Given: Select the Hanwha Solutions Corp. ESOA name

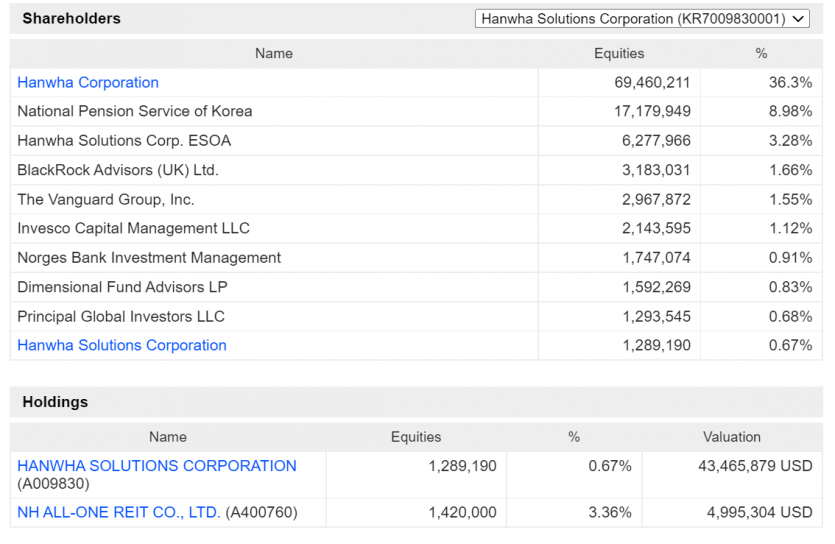Looking at the screenshot, I should point(124,141).
